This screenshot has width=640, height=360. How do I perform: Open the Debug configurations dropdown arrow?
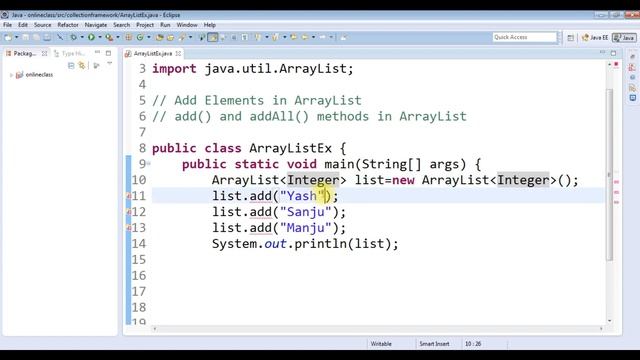point(82,37)
